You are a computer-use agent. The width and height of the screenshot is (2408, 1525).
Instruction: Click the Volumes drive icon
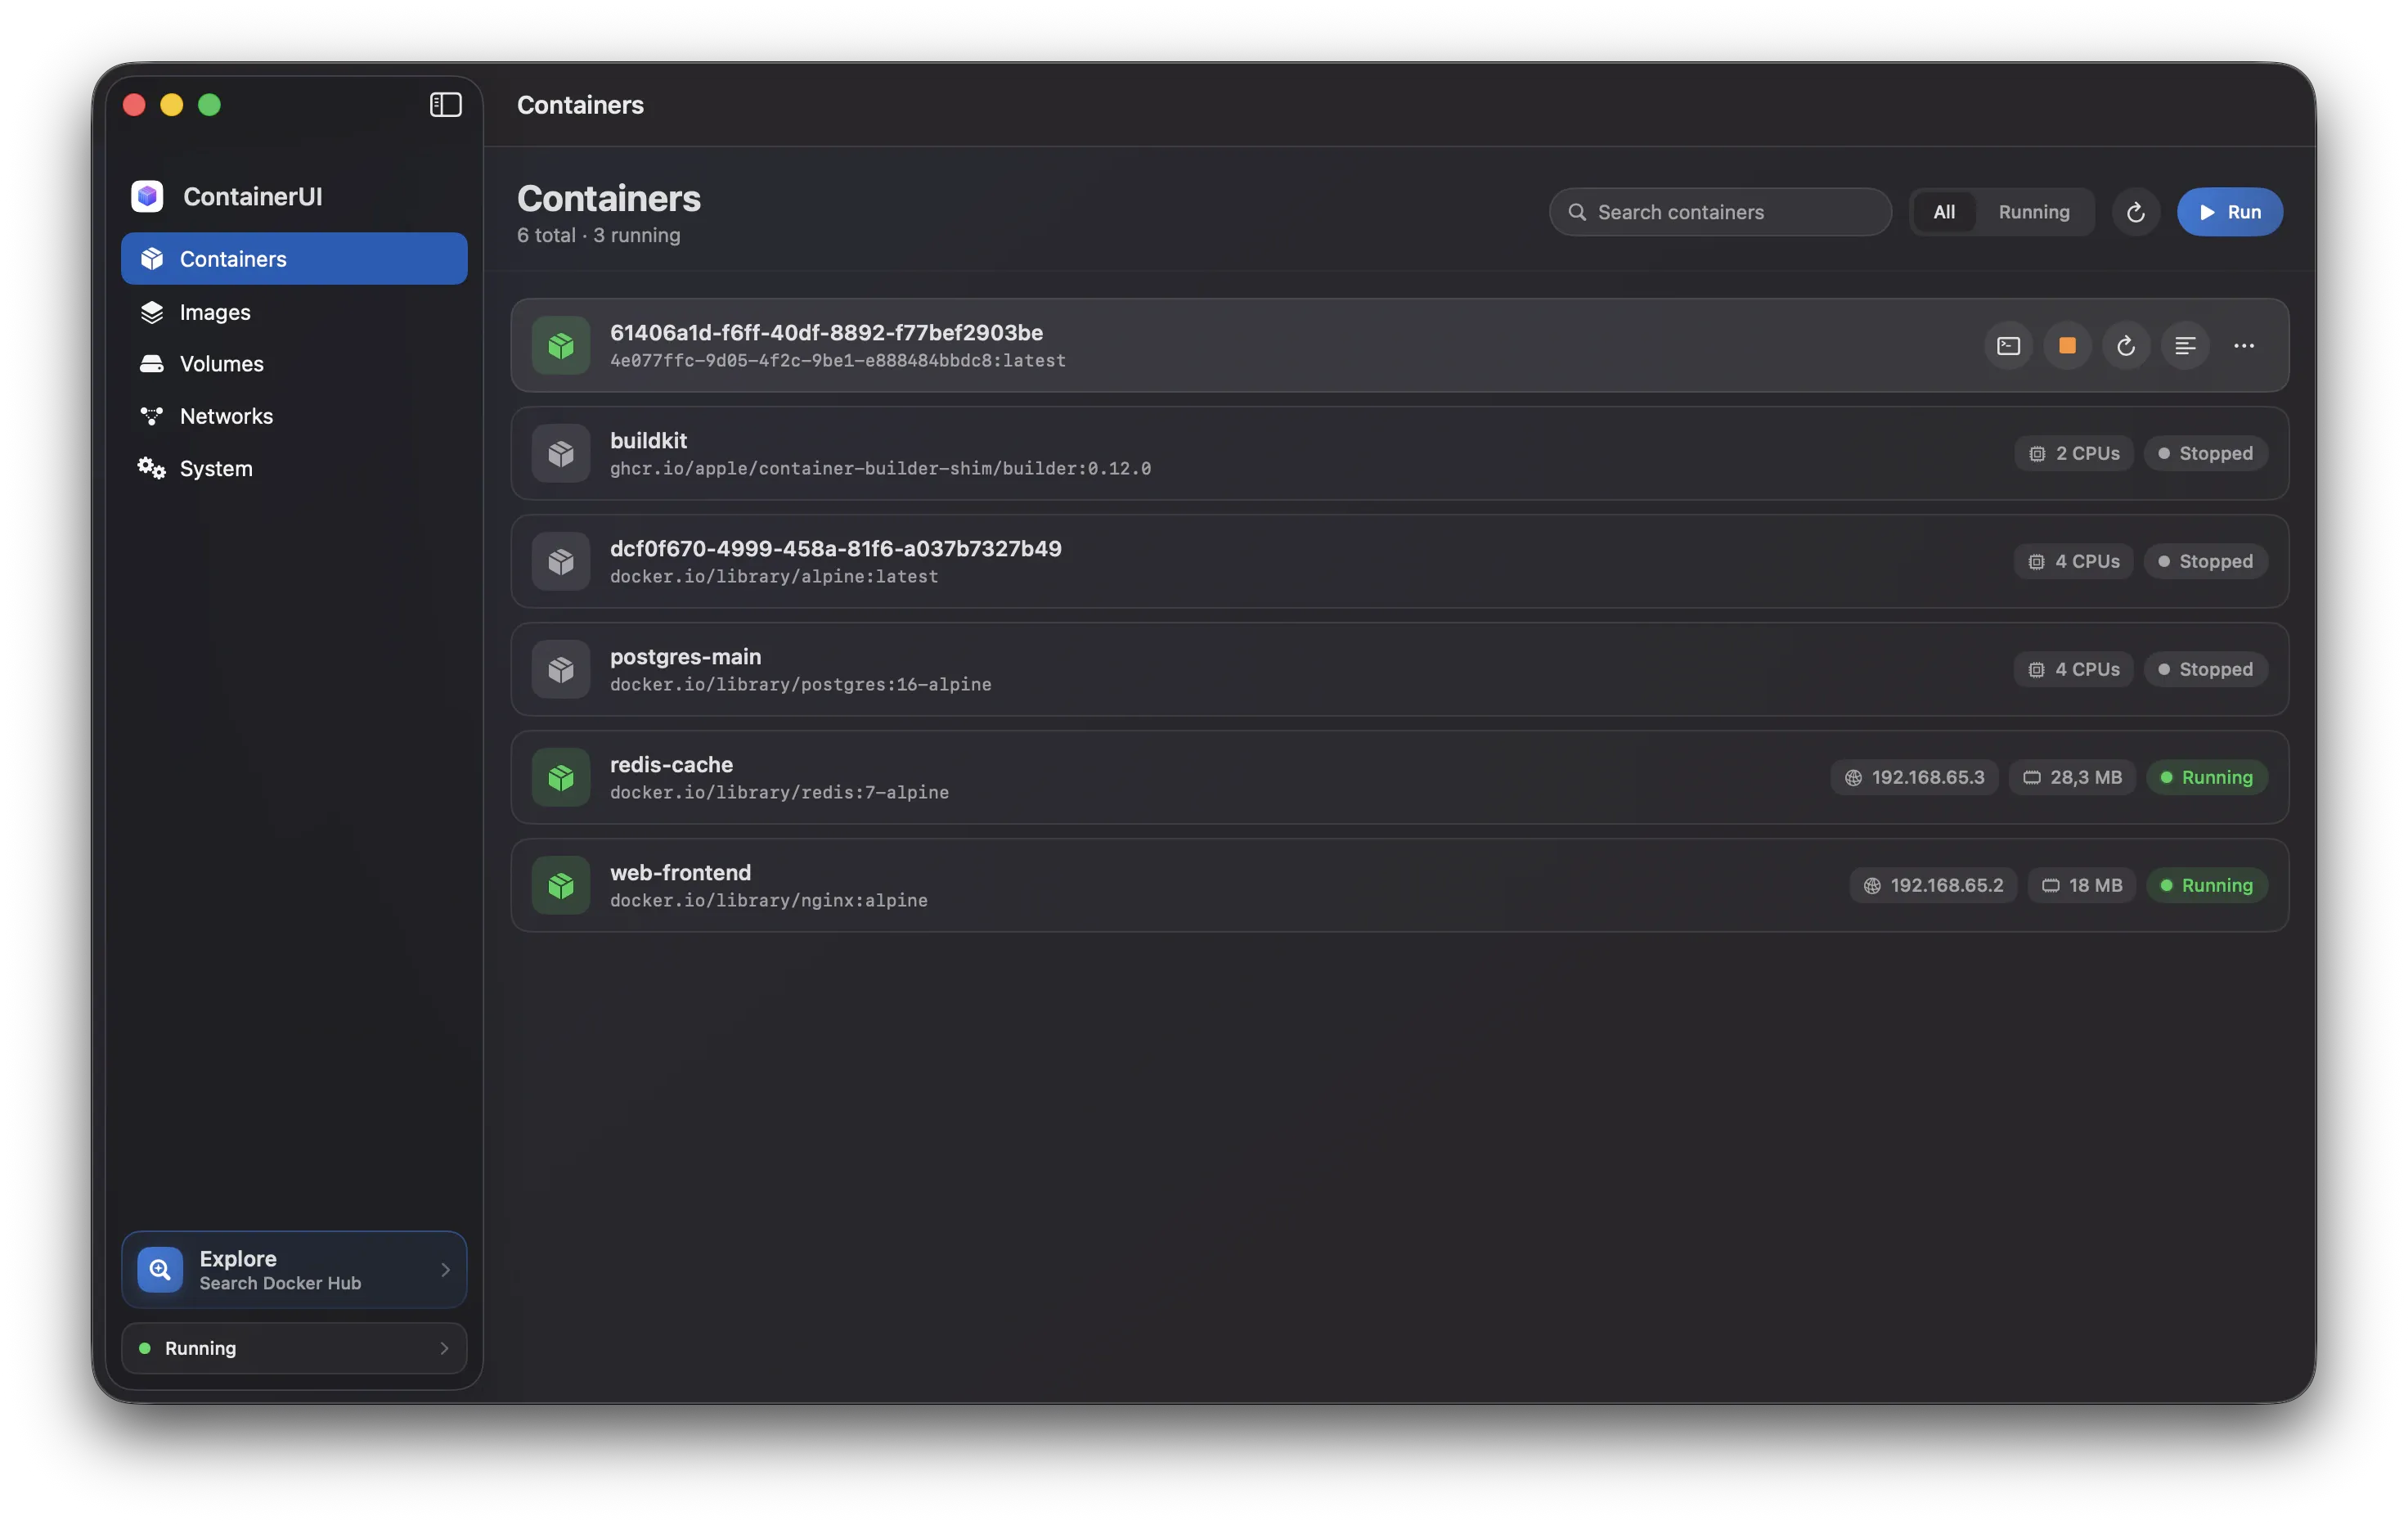[152, 364]
